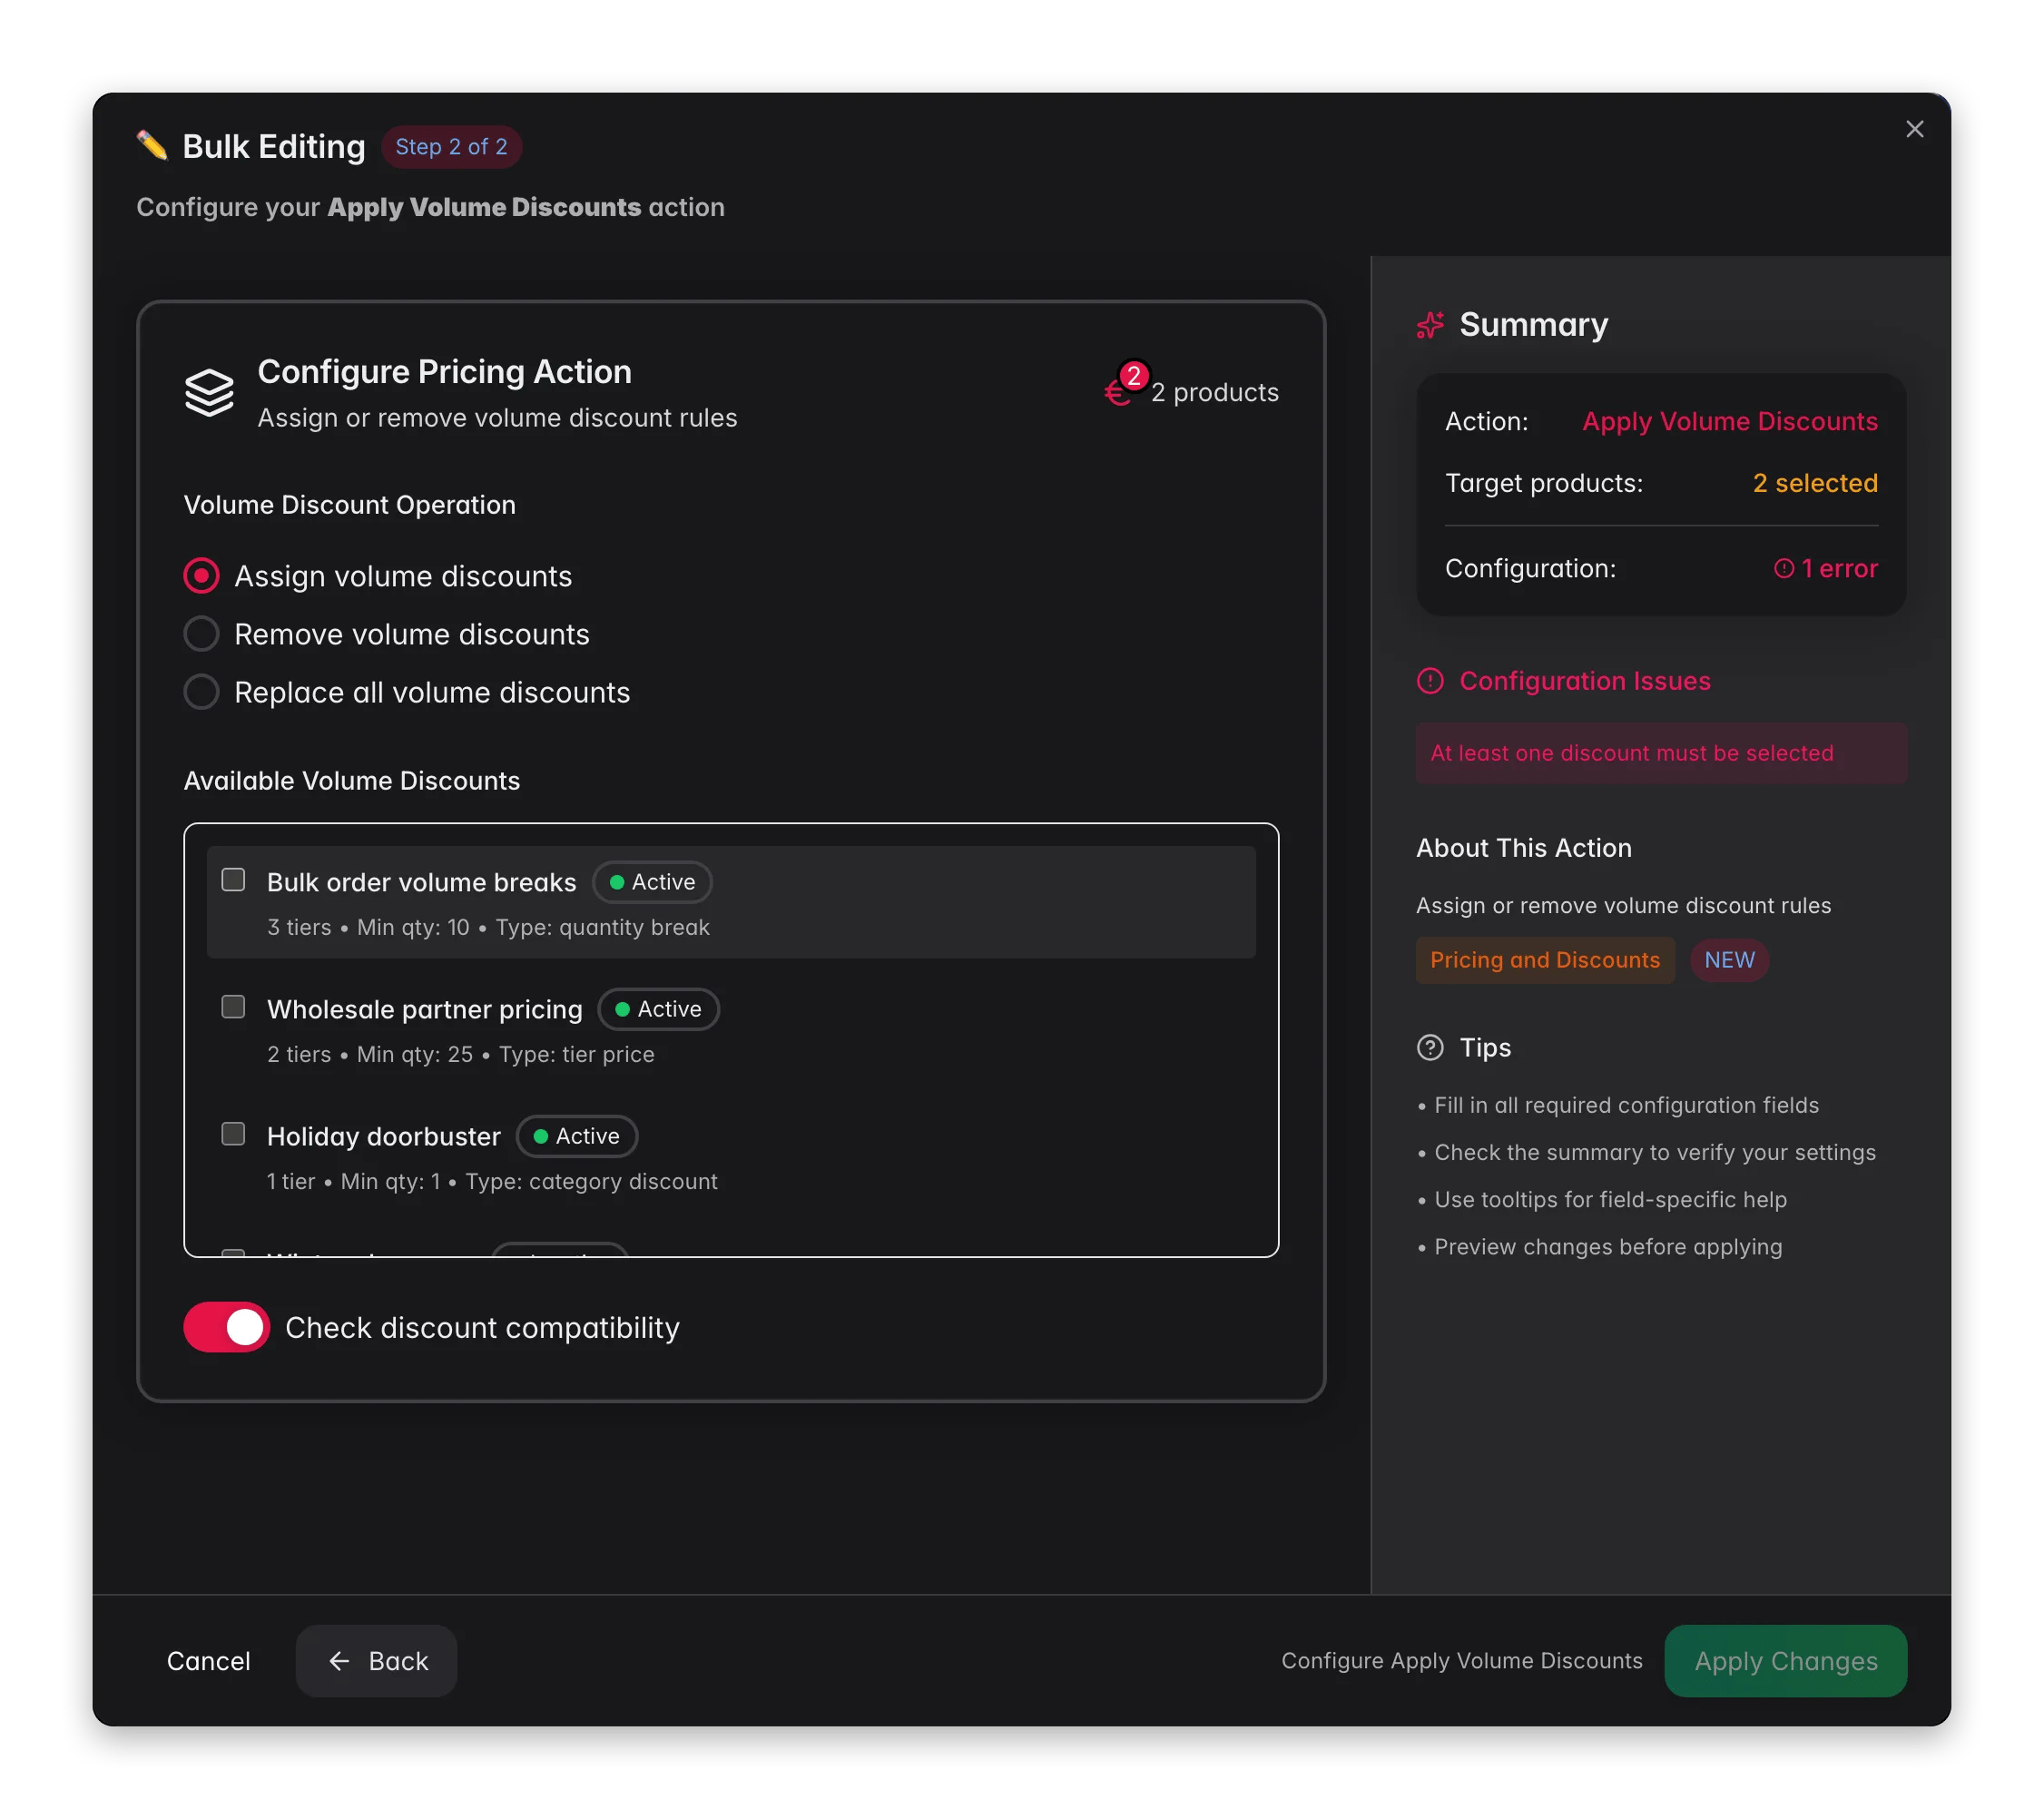Click 'Preview changes before applying' tip
The height and width of the screenshot is (1819, 2044).
tap(1607, 1247)
